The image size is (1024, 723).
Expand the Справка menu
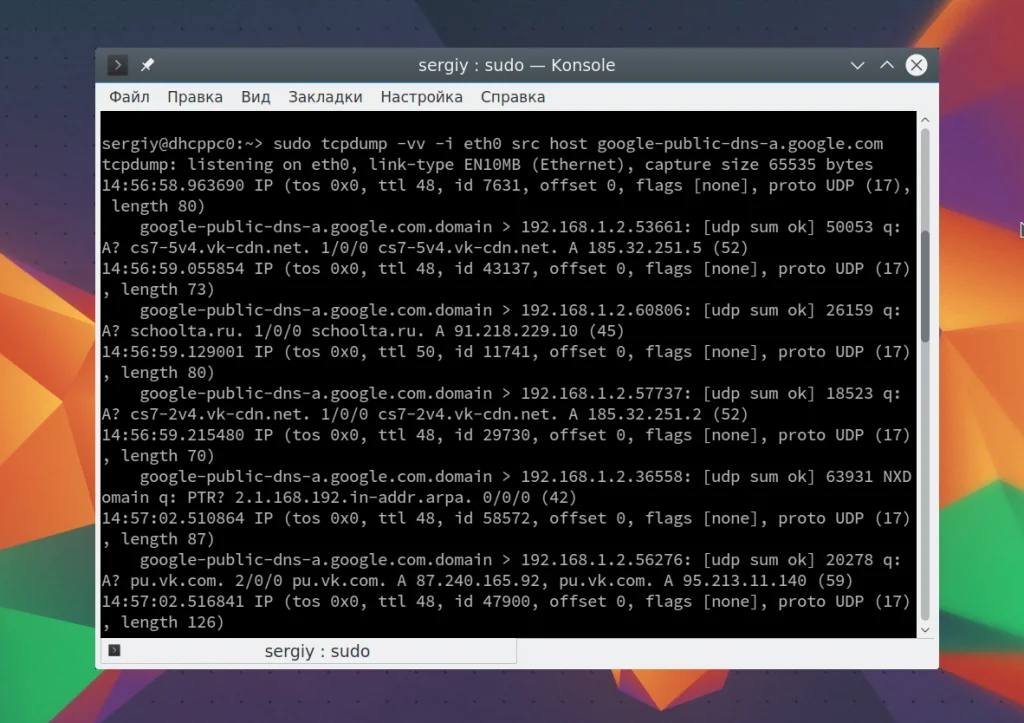pos(513,97)
